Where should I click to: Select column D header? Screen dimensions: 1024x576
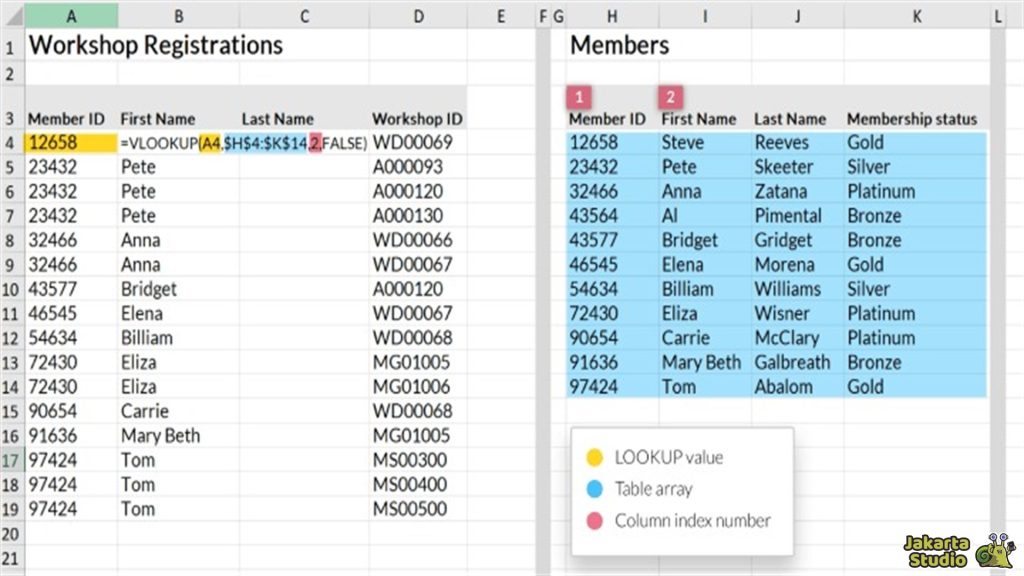[x=417, y=15]
